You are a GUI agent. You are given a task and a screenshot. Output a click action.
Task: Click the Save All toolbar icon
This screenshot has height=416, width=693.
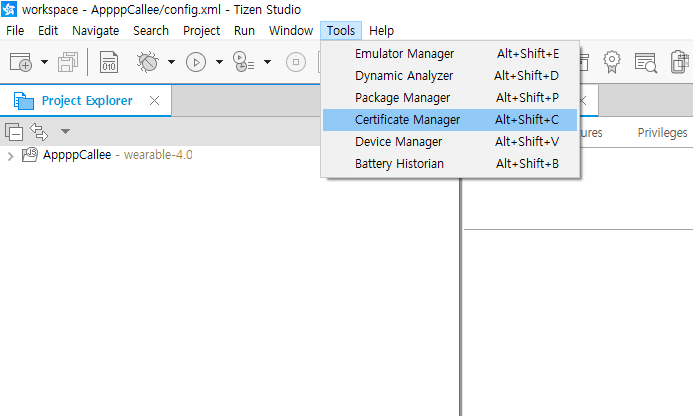click(68, 62)
